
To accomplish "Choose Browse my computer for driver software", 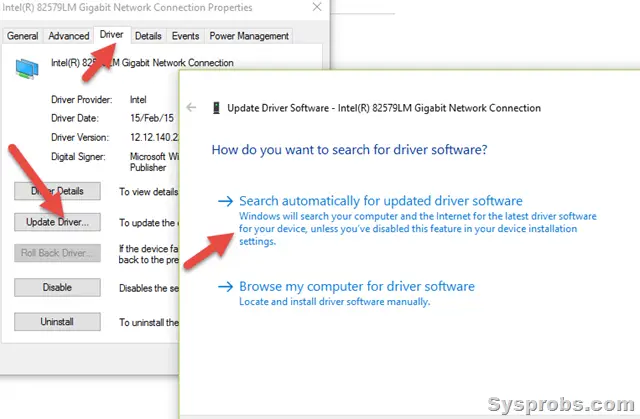I will click(357, 286).
